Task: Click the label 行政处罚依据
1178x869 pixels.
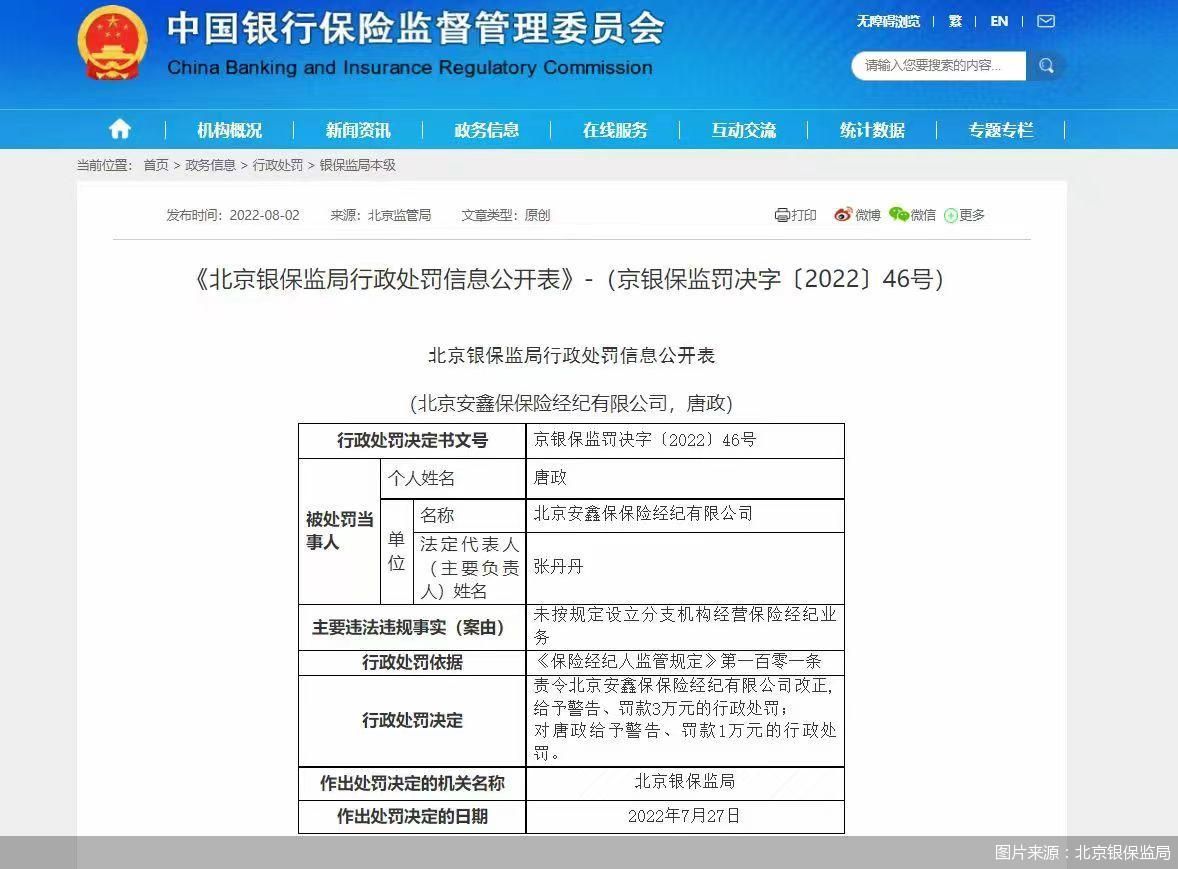Action: coord(412,662)
